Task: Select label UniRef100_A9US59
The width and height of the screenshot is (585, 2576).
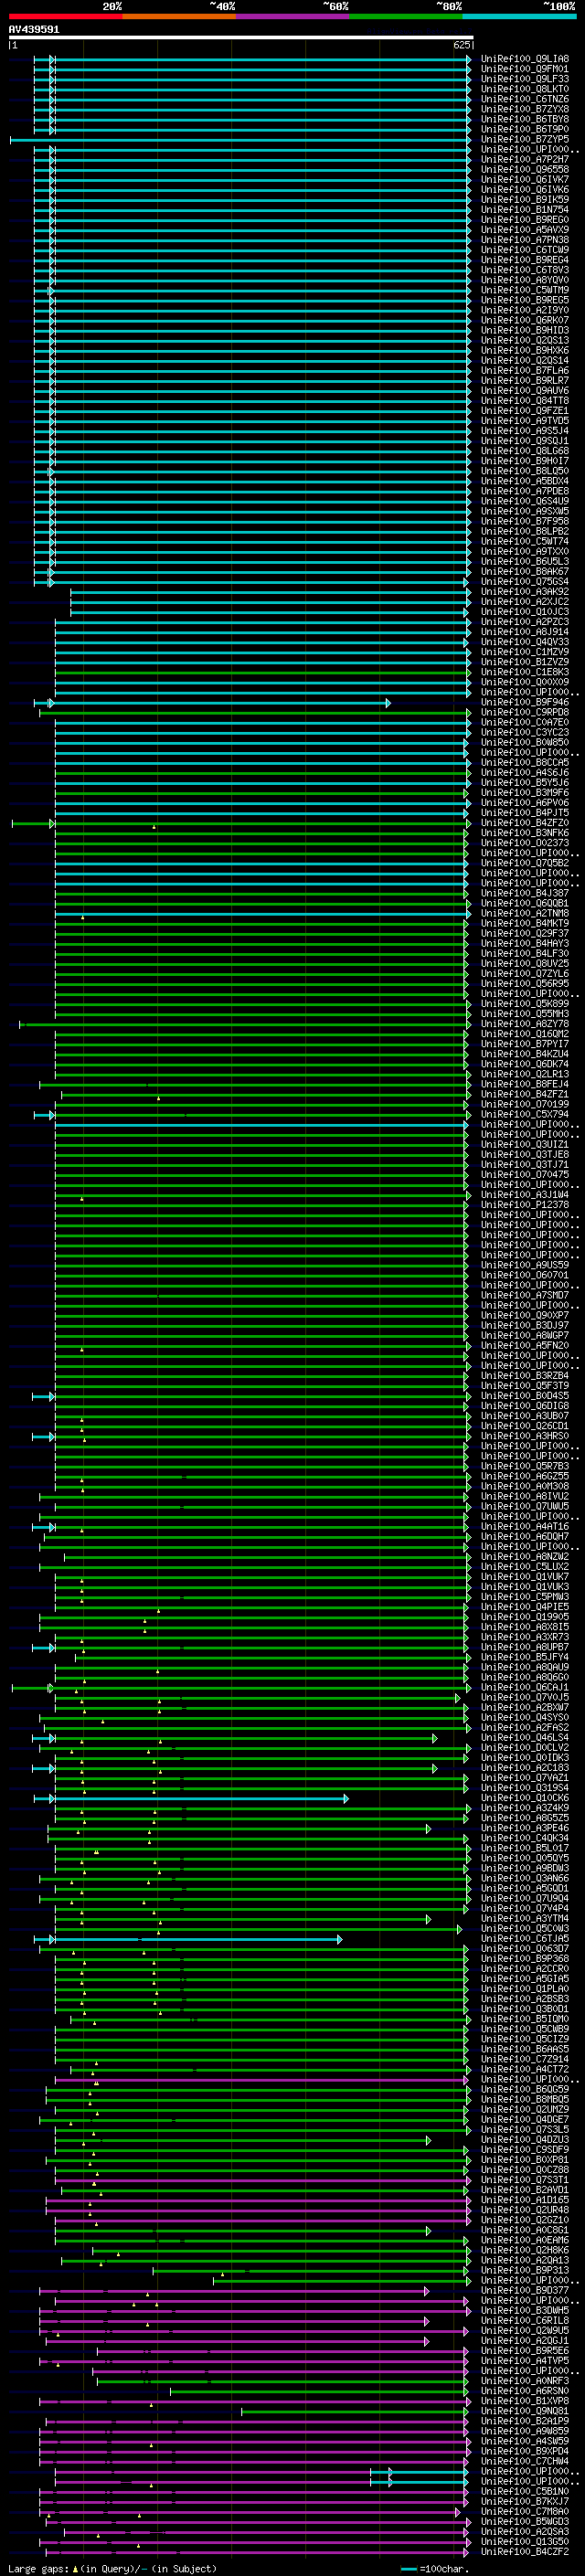Action: click(525, 1265)
